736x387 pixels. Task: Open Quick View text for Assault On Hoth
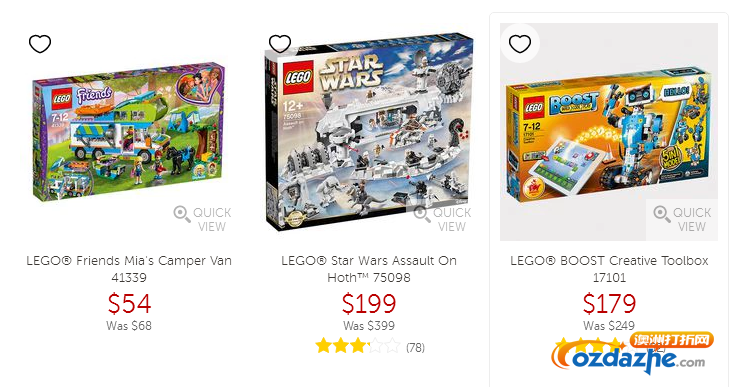point(452,219)
